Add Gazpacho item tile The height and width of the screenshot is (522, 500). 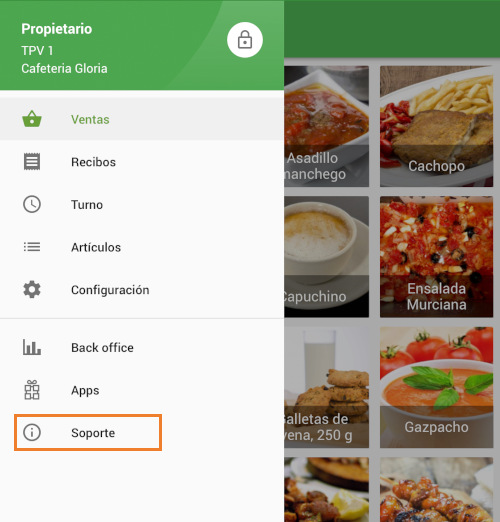436,387
